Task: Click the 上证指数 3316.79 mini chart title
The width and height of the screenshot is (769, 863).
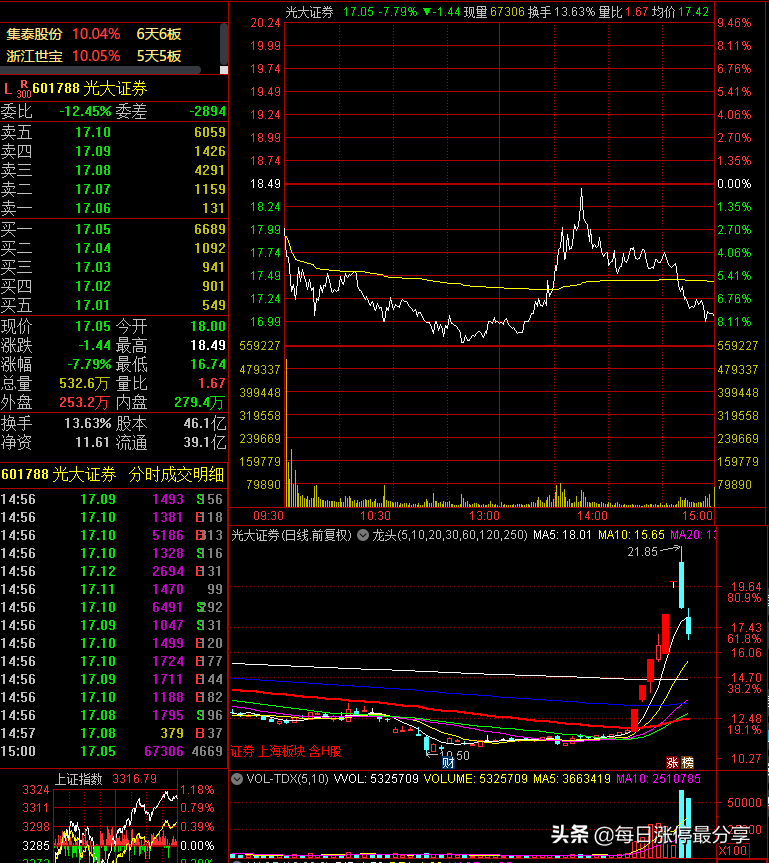Action: 106,779
